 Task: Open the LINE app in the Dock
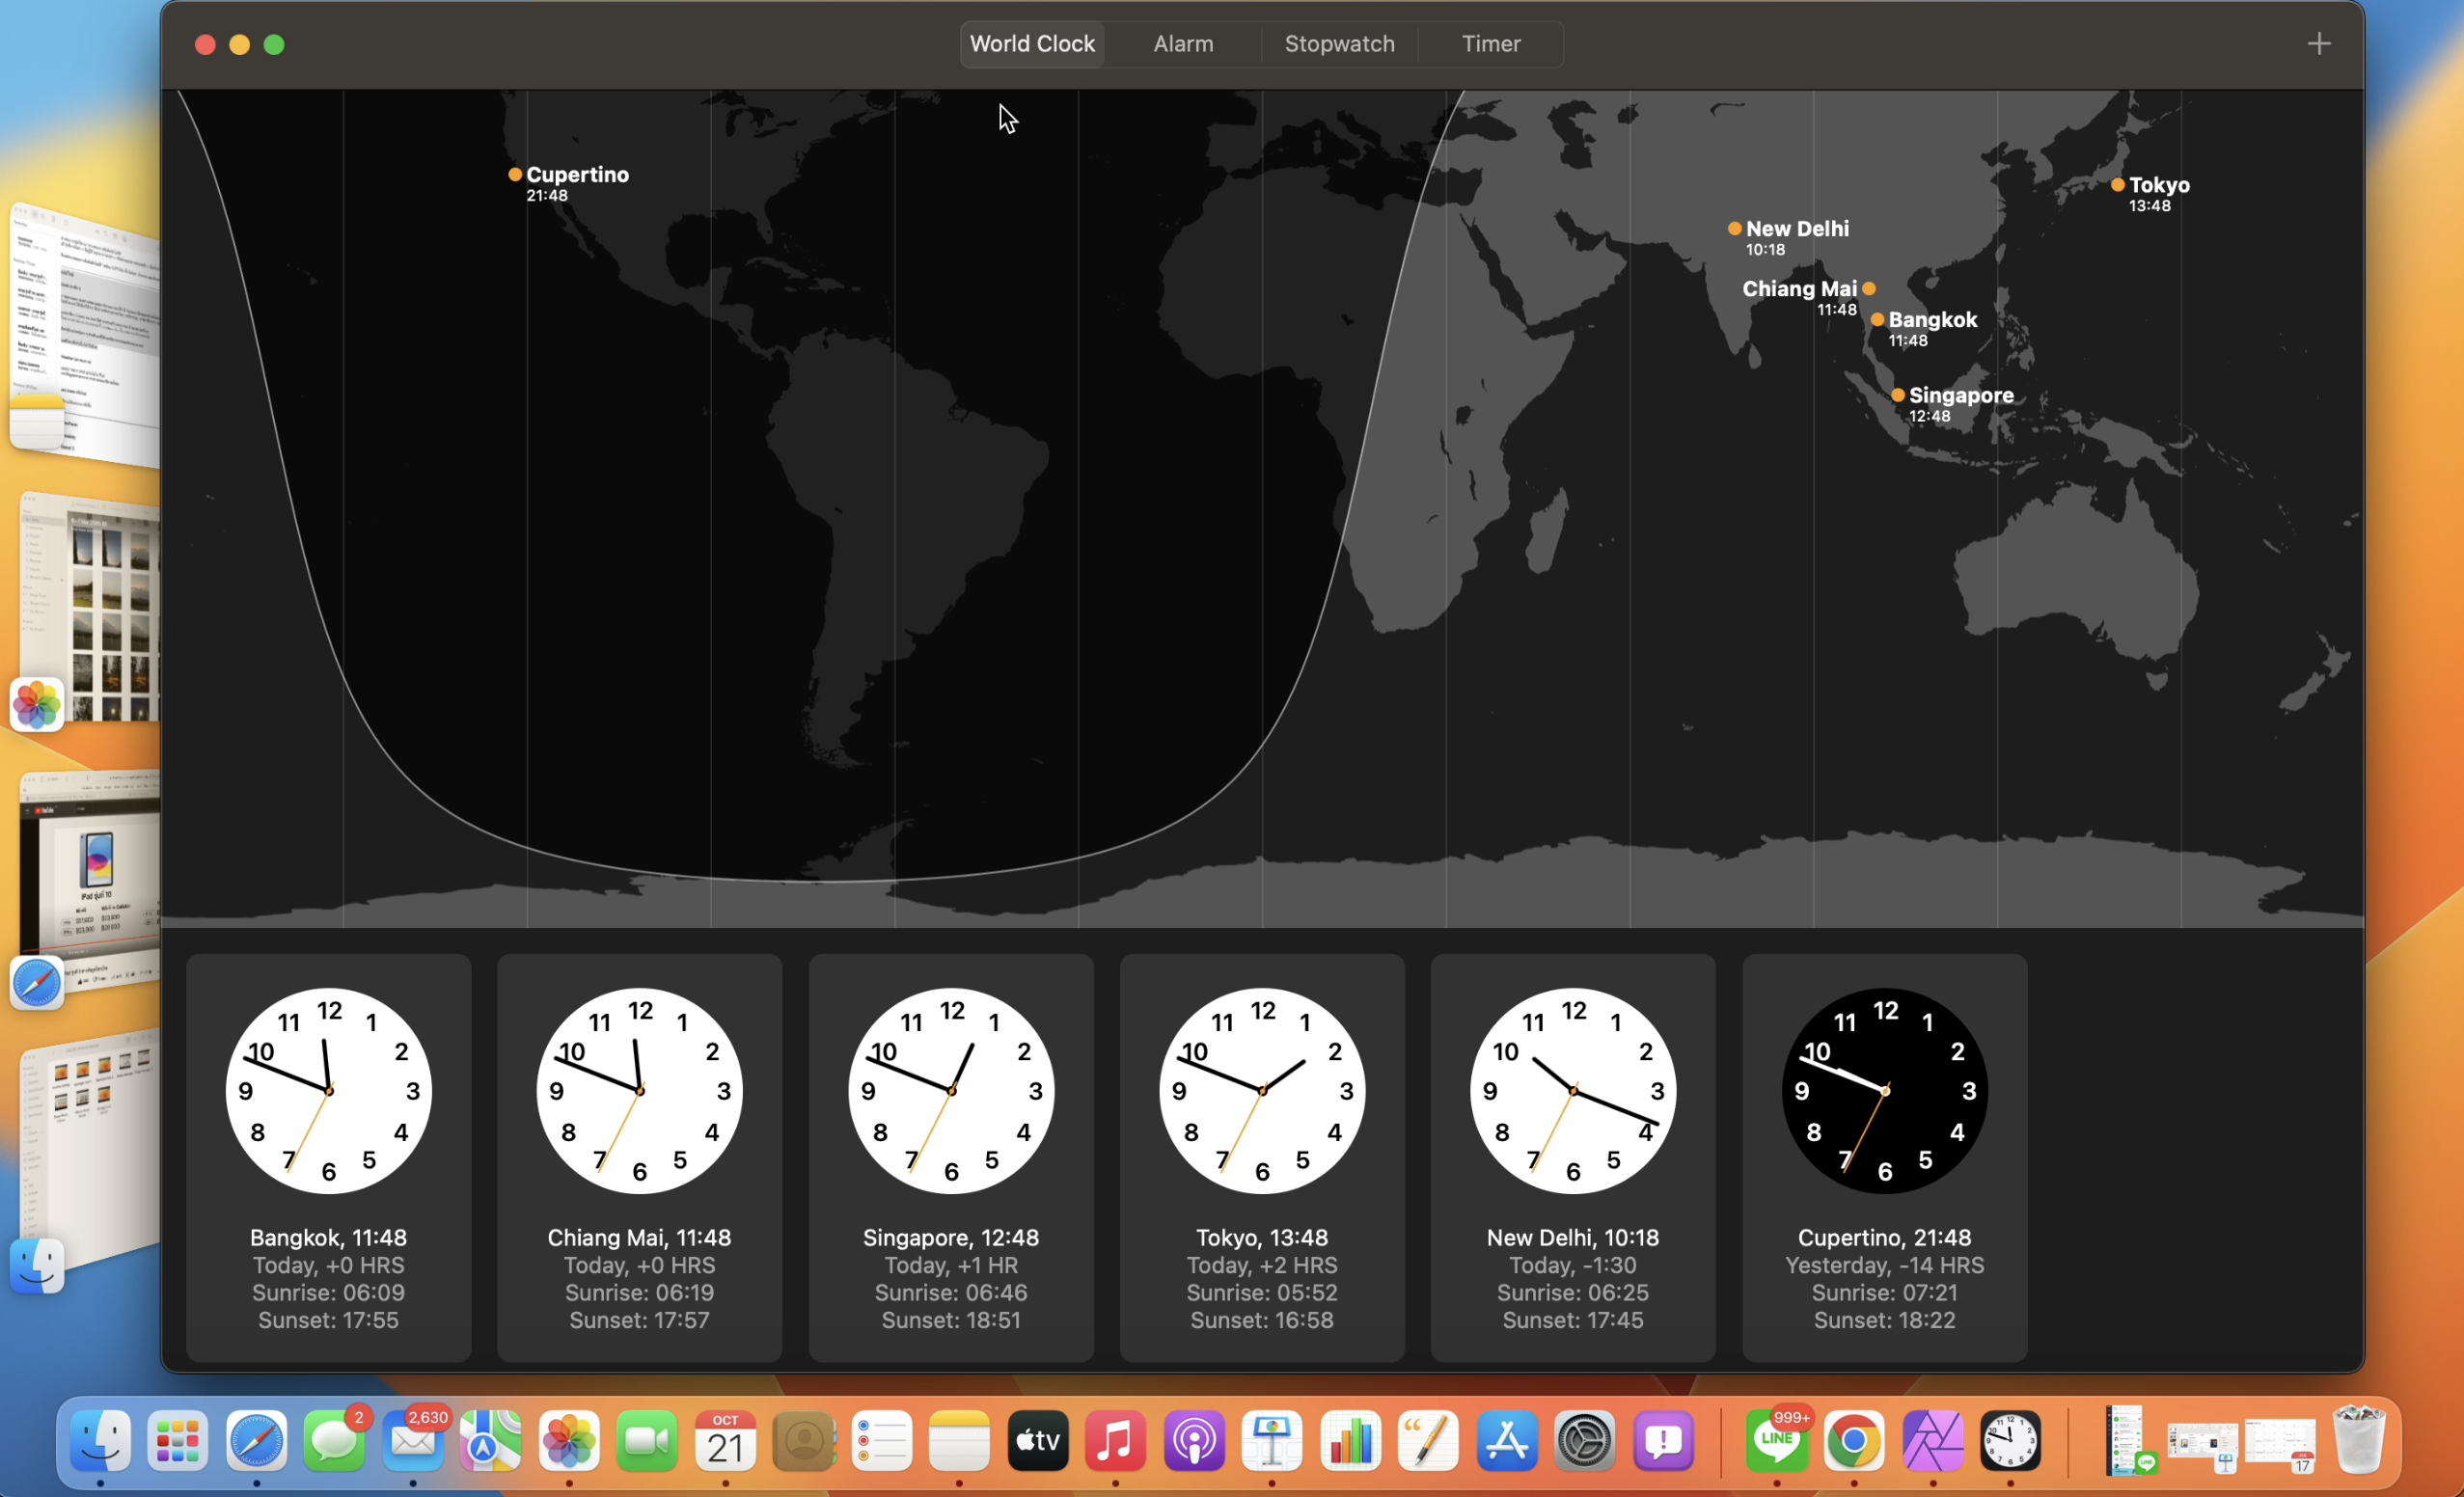[x=1776, y=1441]
